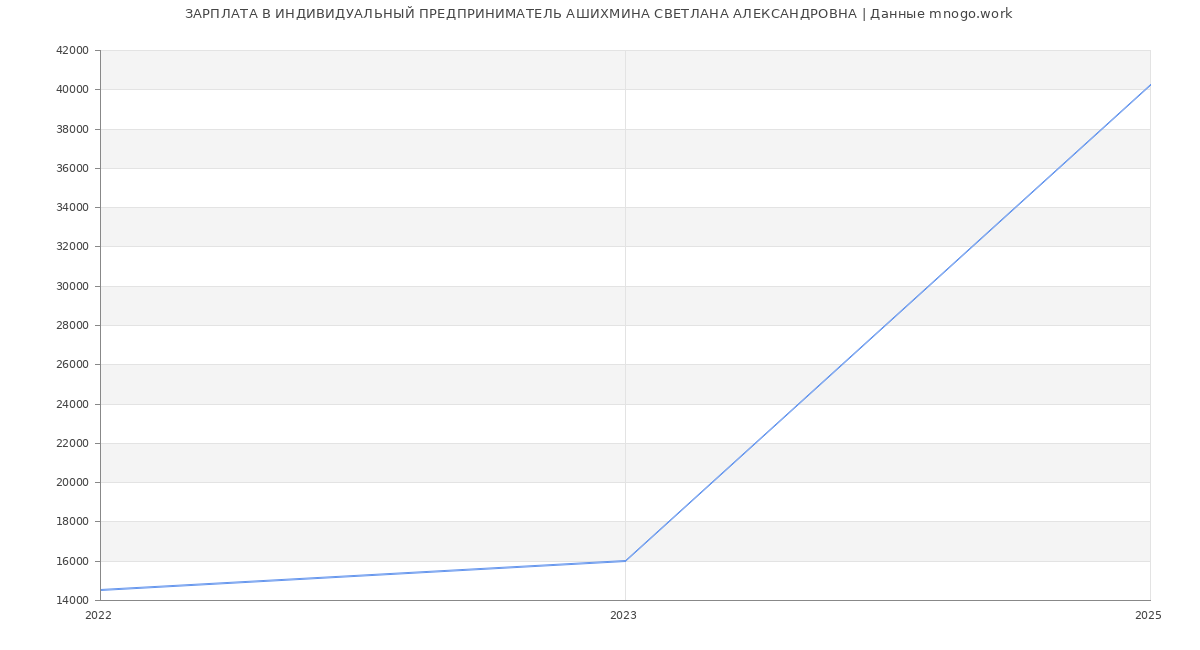
Task: Click the 34000 y-axis label
Action: (72, 208)
